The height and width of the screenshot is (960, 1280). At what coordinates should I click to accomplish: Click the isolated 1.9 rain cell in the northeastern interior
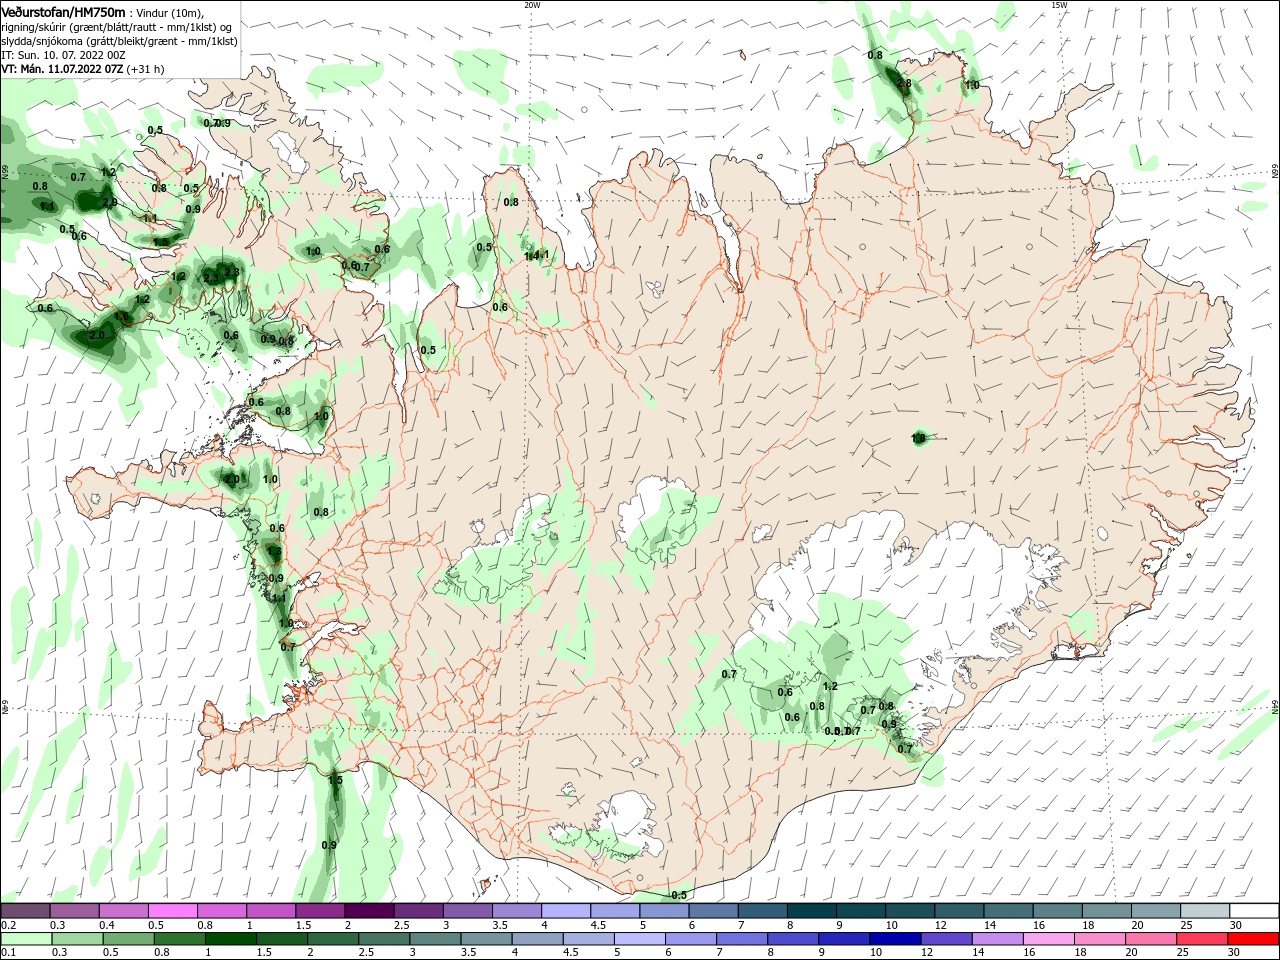point(920,437)
